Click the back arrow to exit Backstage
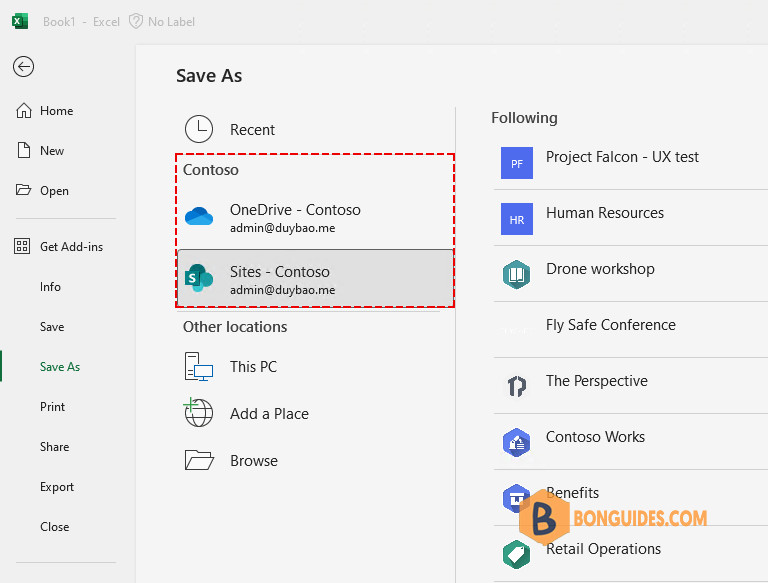The height and width of the screenshot is (583, 768). (24, 67)
